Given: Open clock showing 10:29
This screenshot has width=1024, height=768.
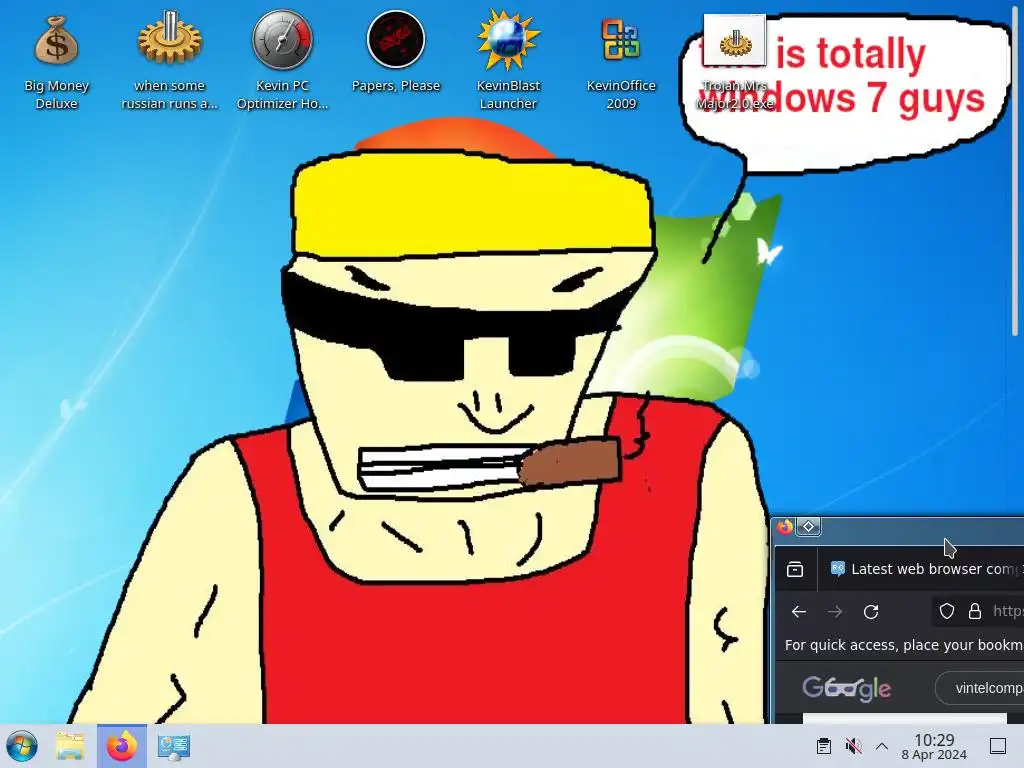Looking at the screenshot, I should tap(934, 746).
